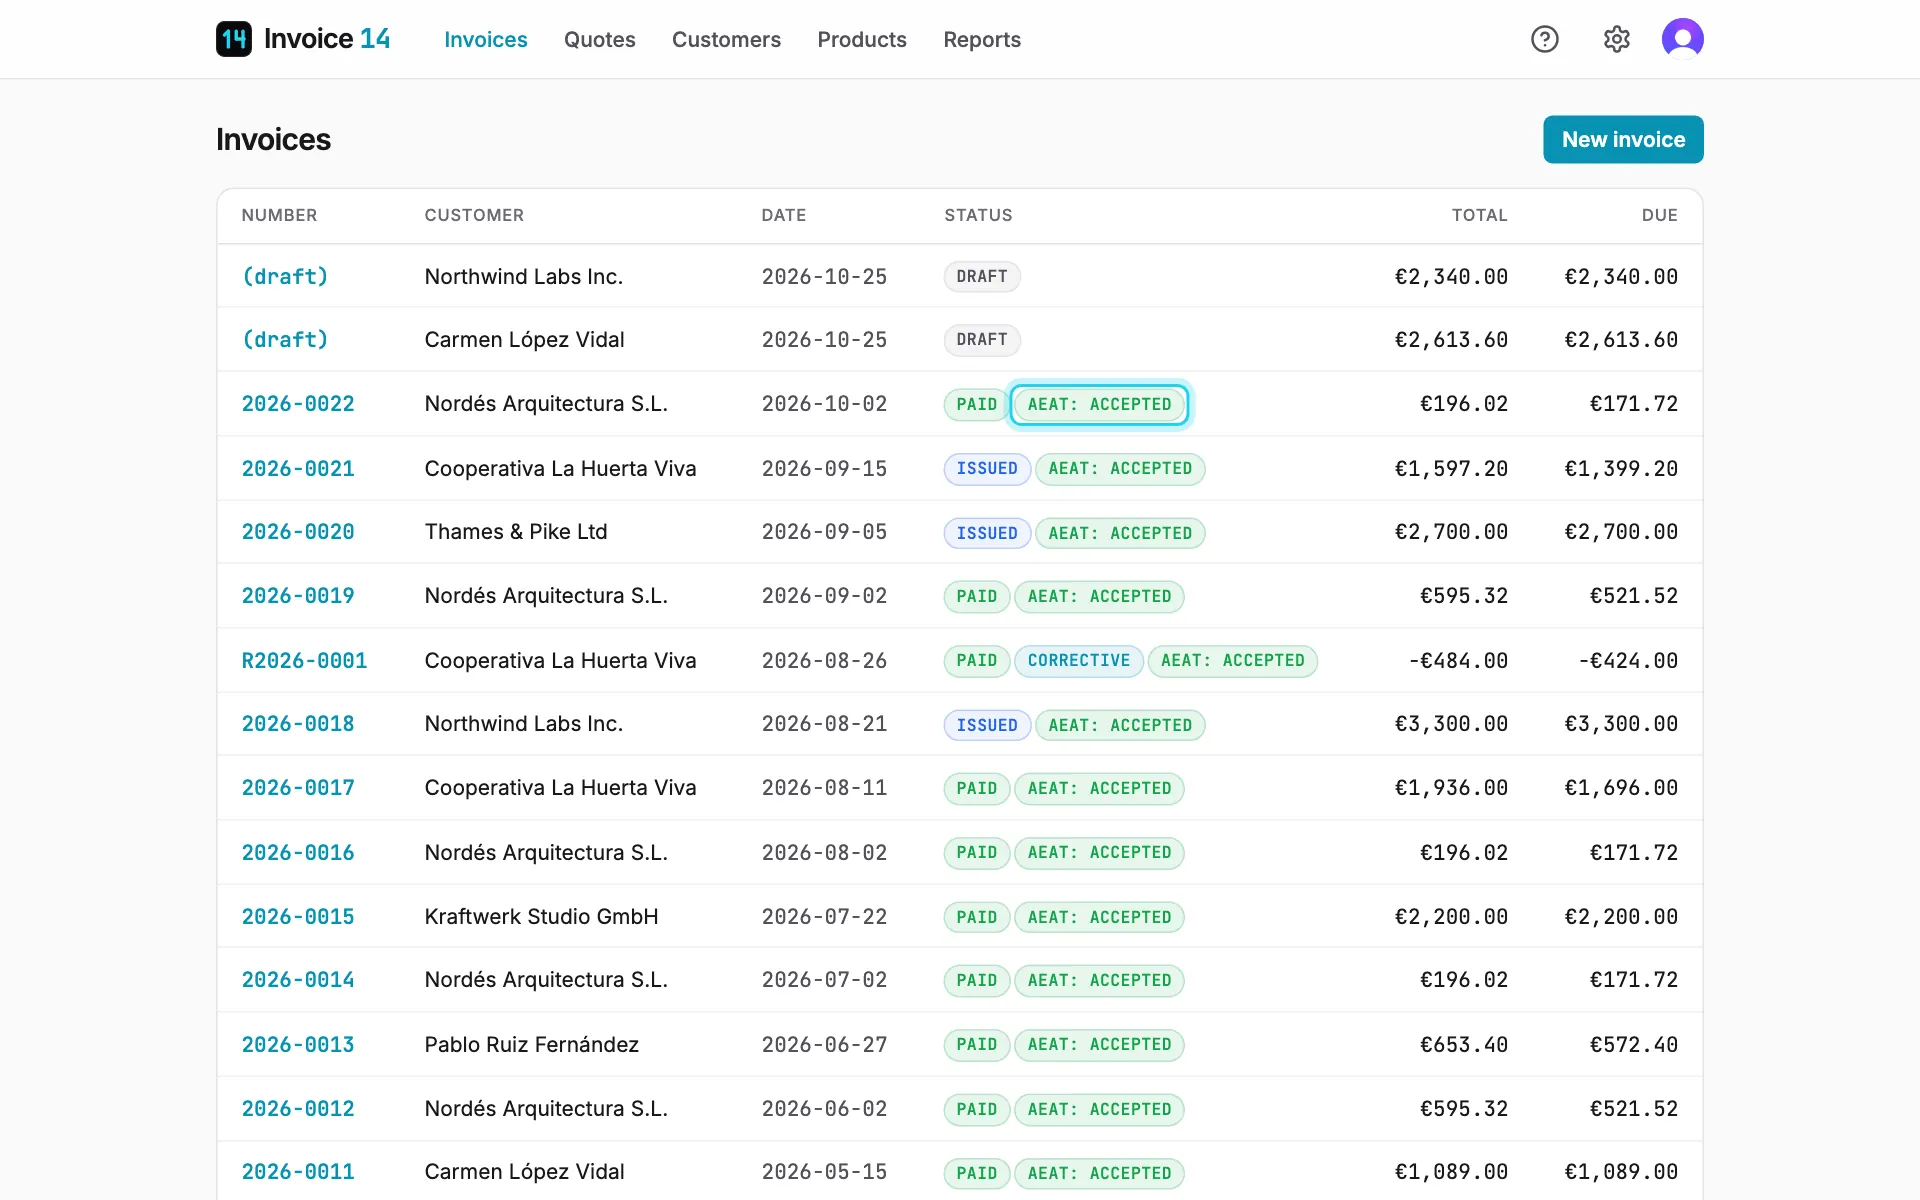Open invoice 2026-0020
Viewport: 1920px width, 1200px height.
[x=298, y=532]
